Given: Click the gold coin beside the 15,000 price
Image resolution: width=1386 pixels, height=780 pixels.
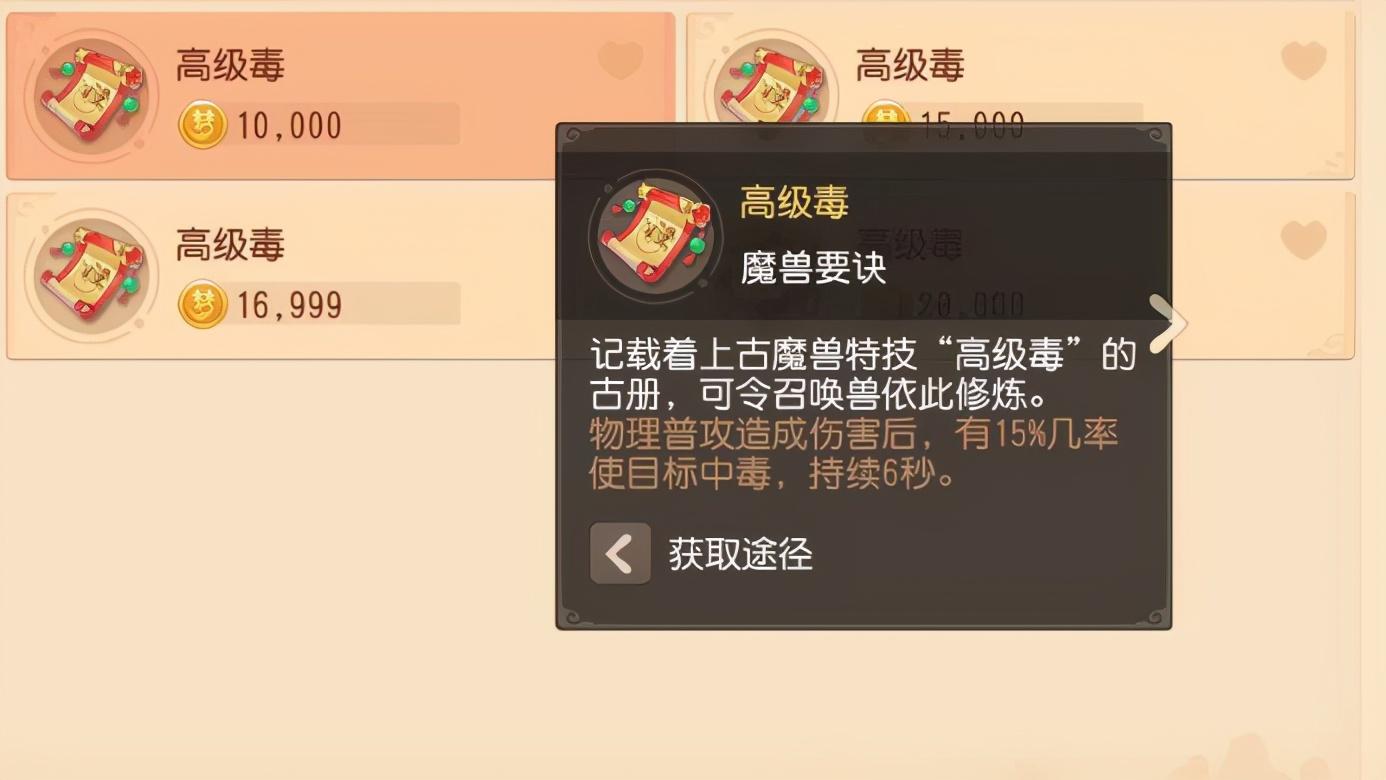Looking at the screenshot, I should click(x=885, y=113).
